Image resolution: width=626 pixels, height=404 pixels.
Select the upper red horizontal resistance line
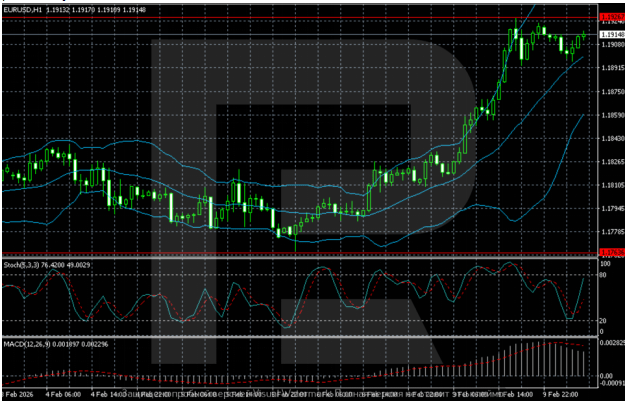[x=300, y=18]
